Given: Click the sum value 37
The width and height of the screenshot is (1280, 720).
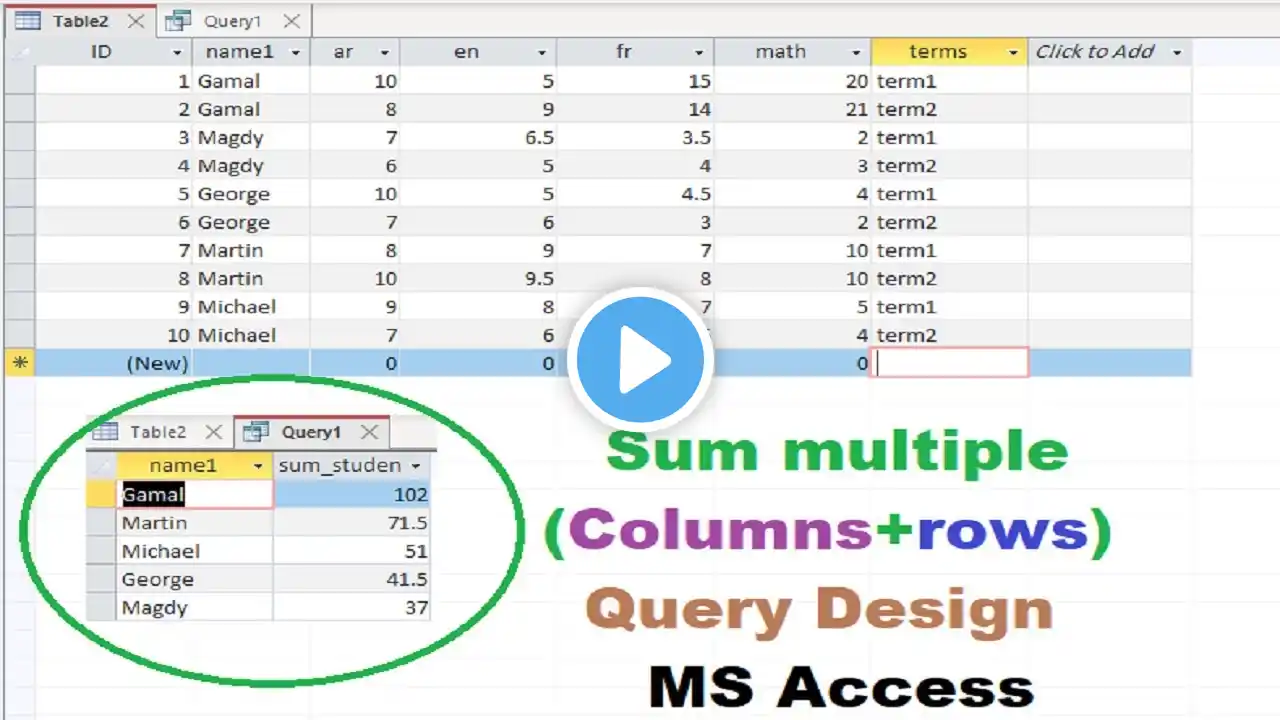Looking at the screenshot, I should [417, 607].
